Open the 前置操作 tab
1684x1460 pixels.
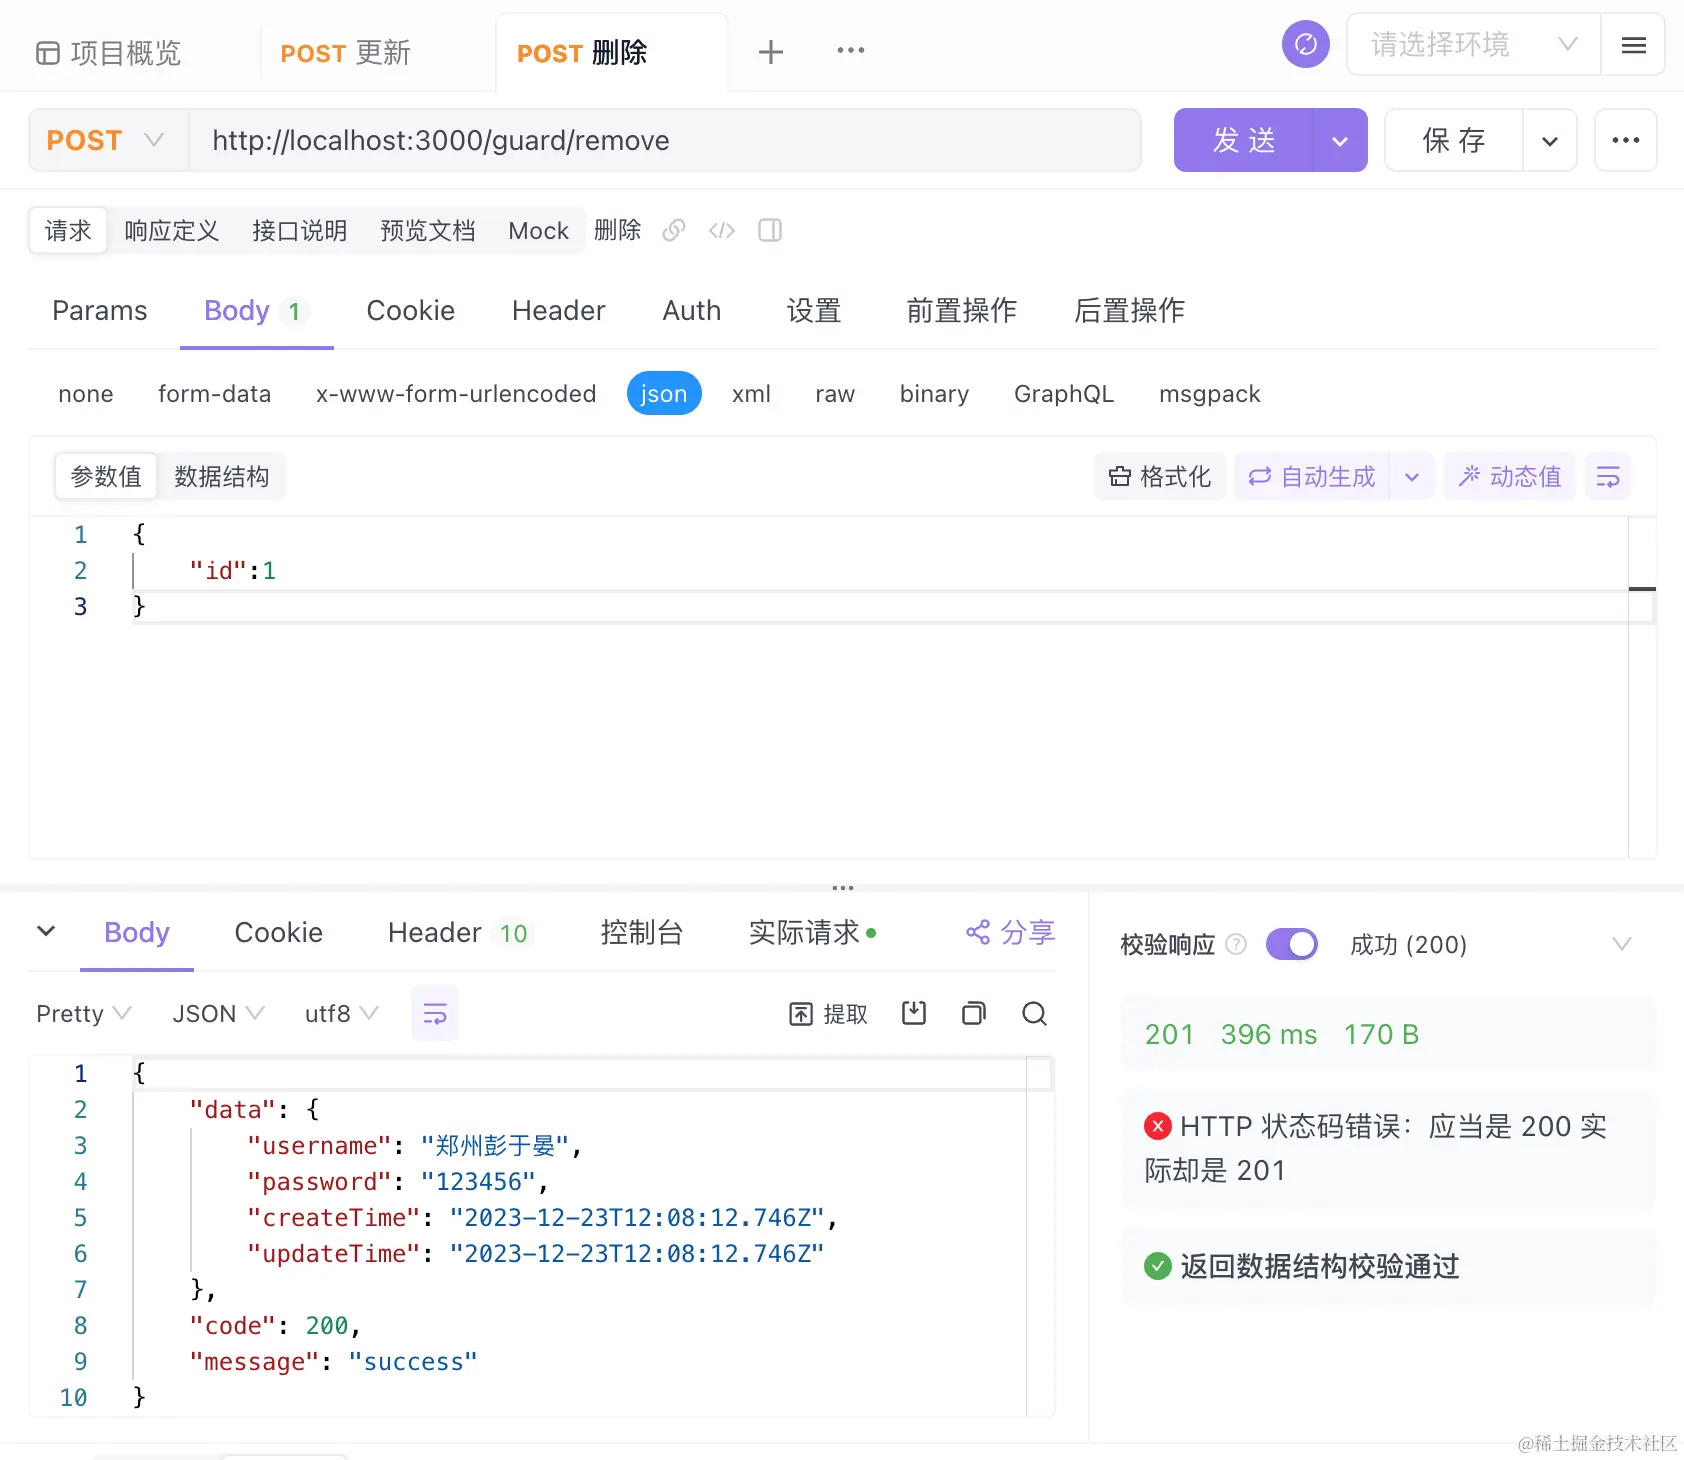click(961, 311)
